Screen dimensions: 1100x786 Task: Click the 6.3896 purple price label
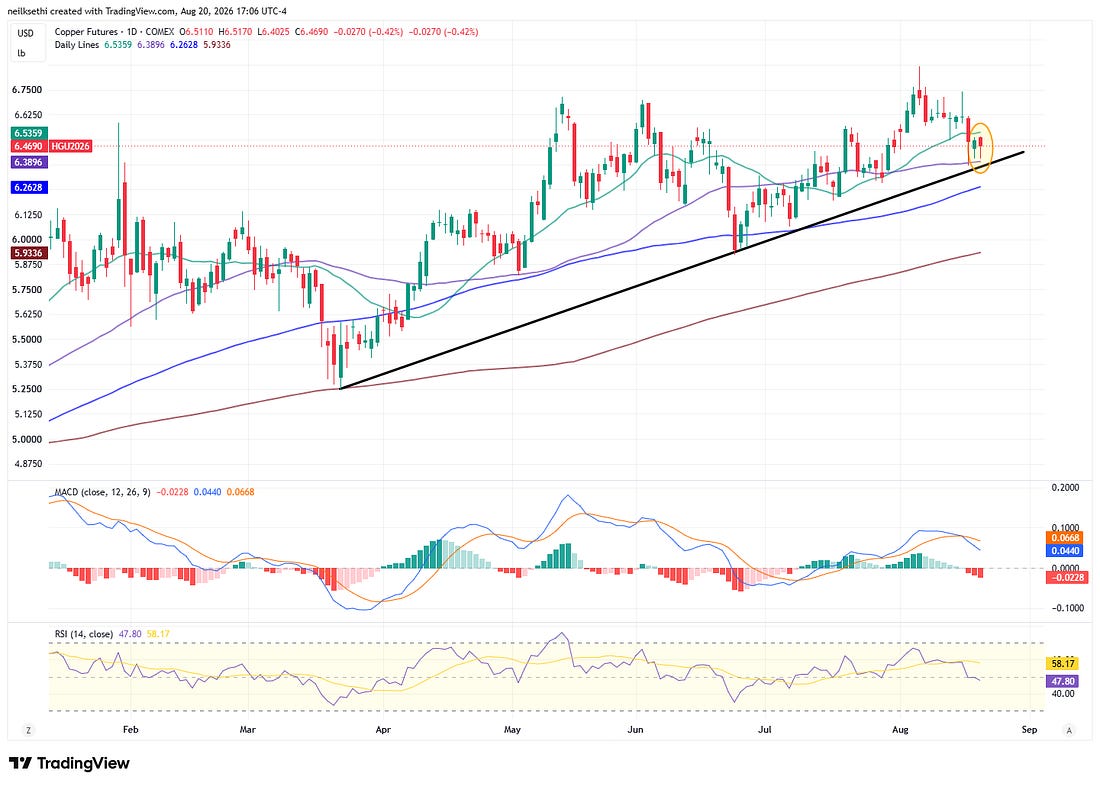pyautogui.click(x=28, y=162)
